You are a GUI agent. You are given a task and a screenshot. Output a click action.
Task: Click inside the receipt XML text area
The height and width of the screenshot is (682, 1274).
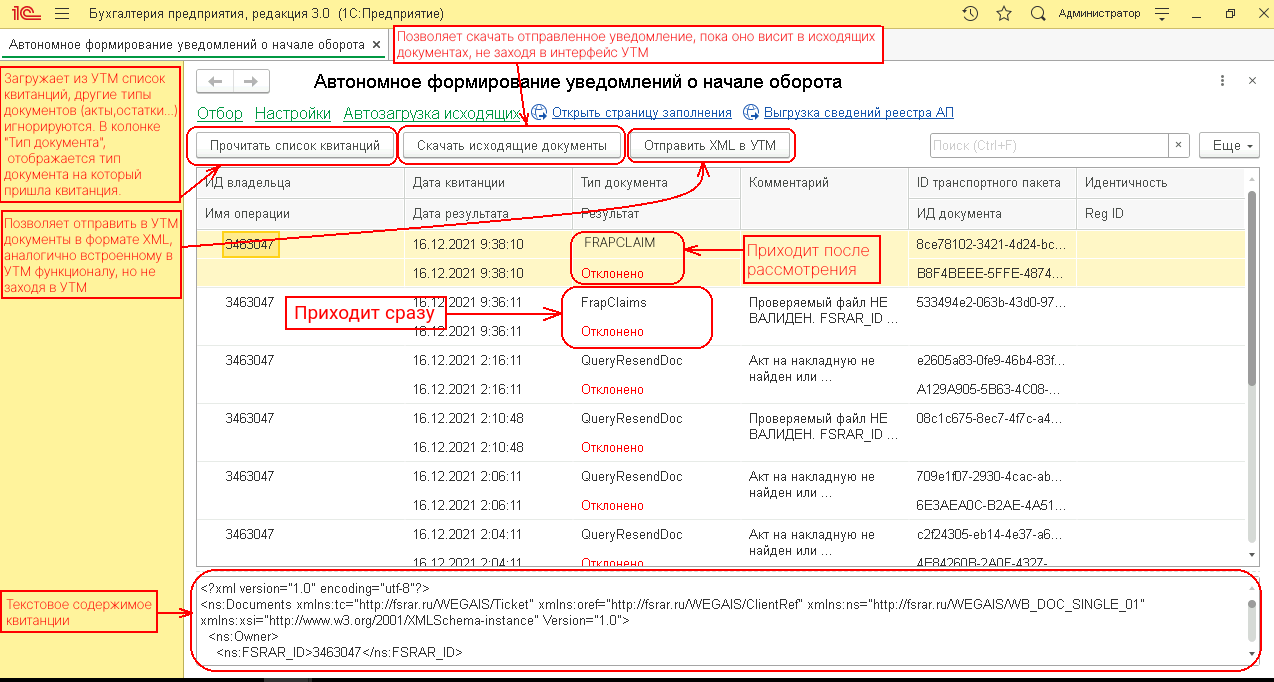[720, 620]
